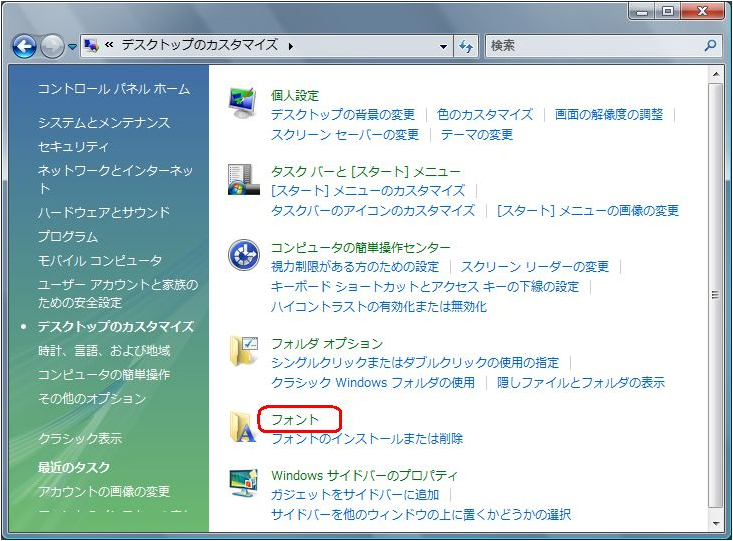Select モバイル コンピュータ in sidebar
Screen dimensions: 733x541
coord(100,260)
